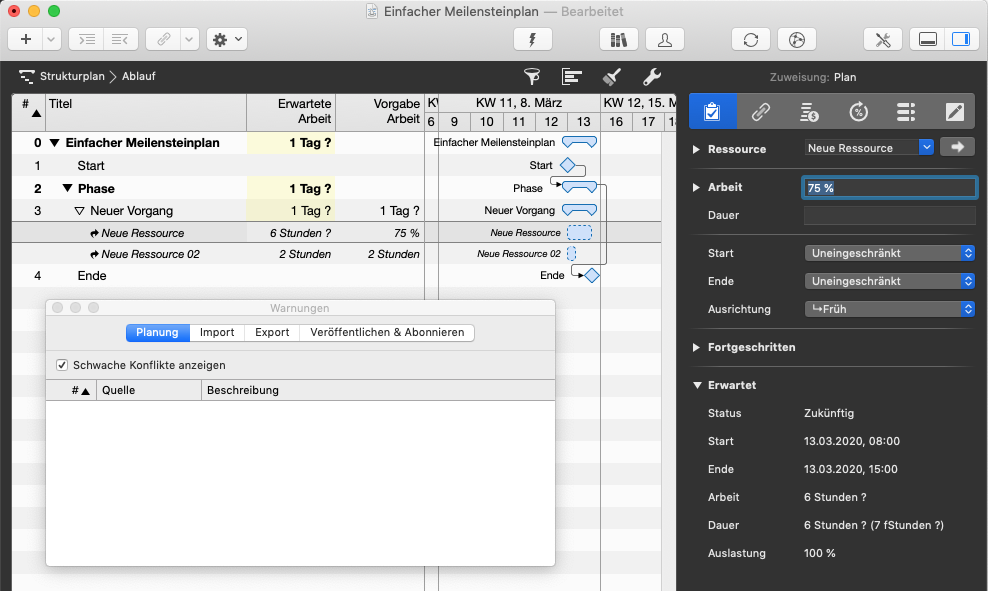The height and width of the screenshot is (591, 988).
Task: Click arrow button next to Ressource
Action: point(957,147)
